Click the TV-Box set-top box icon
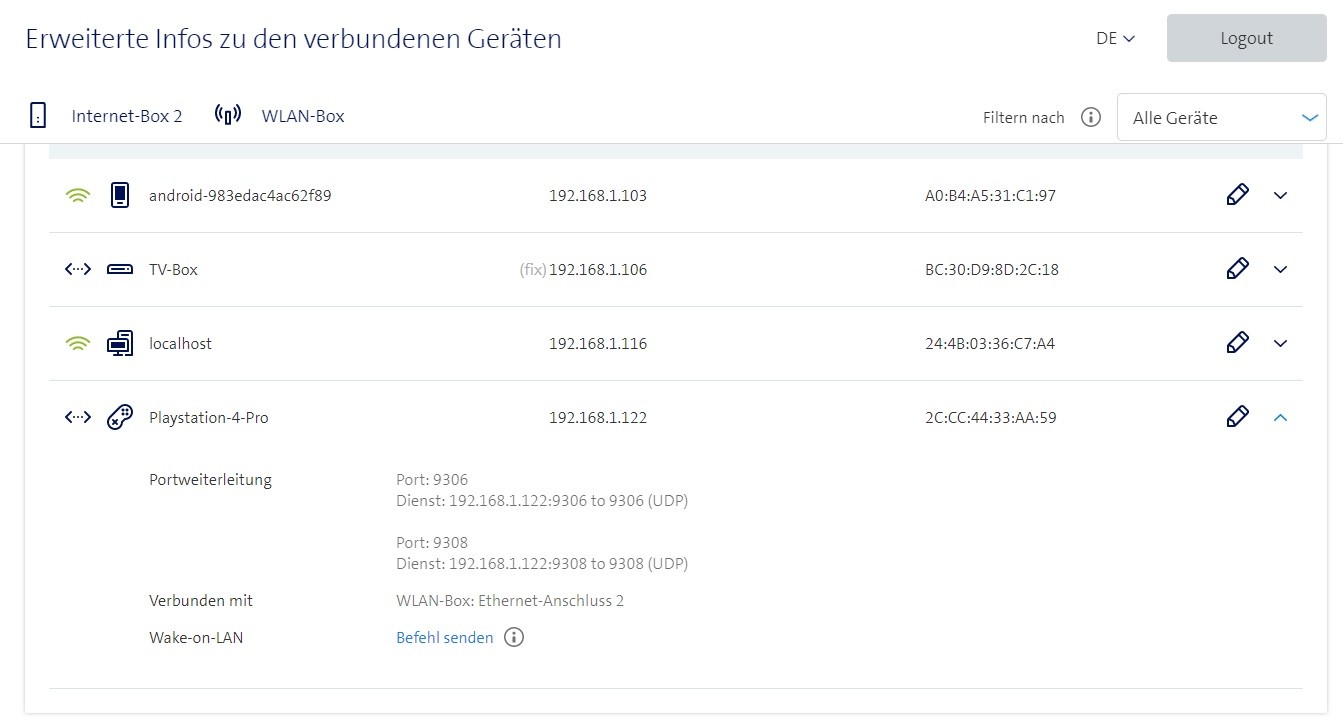Screen dimensions: 1343x720 pyautogui.click(x=120, y=270)
